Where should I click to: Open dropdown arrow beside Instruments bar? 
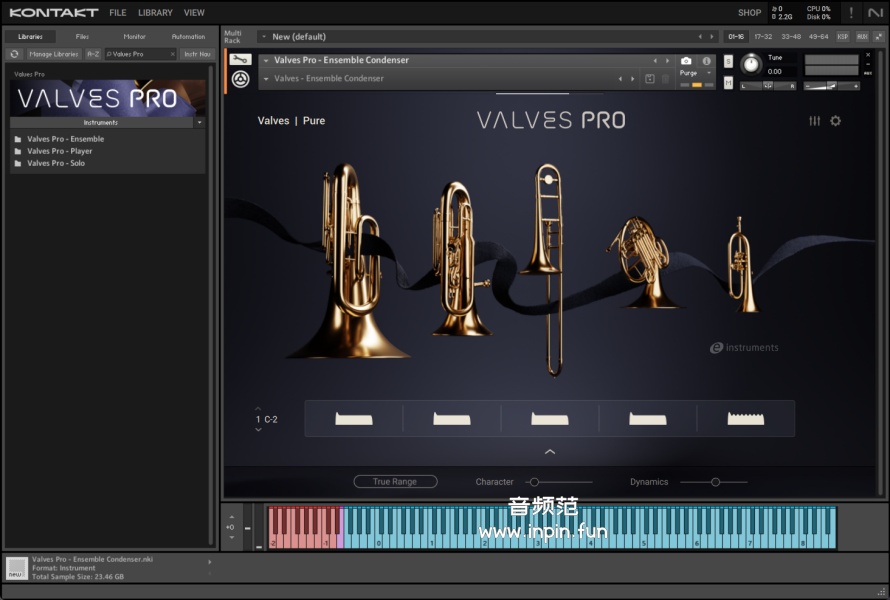tap(200, 123)
